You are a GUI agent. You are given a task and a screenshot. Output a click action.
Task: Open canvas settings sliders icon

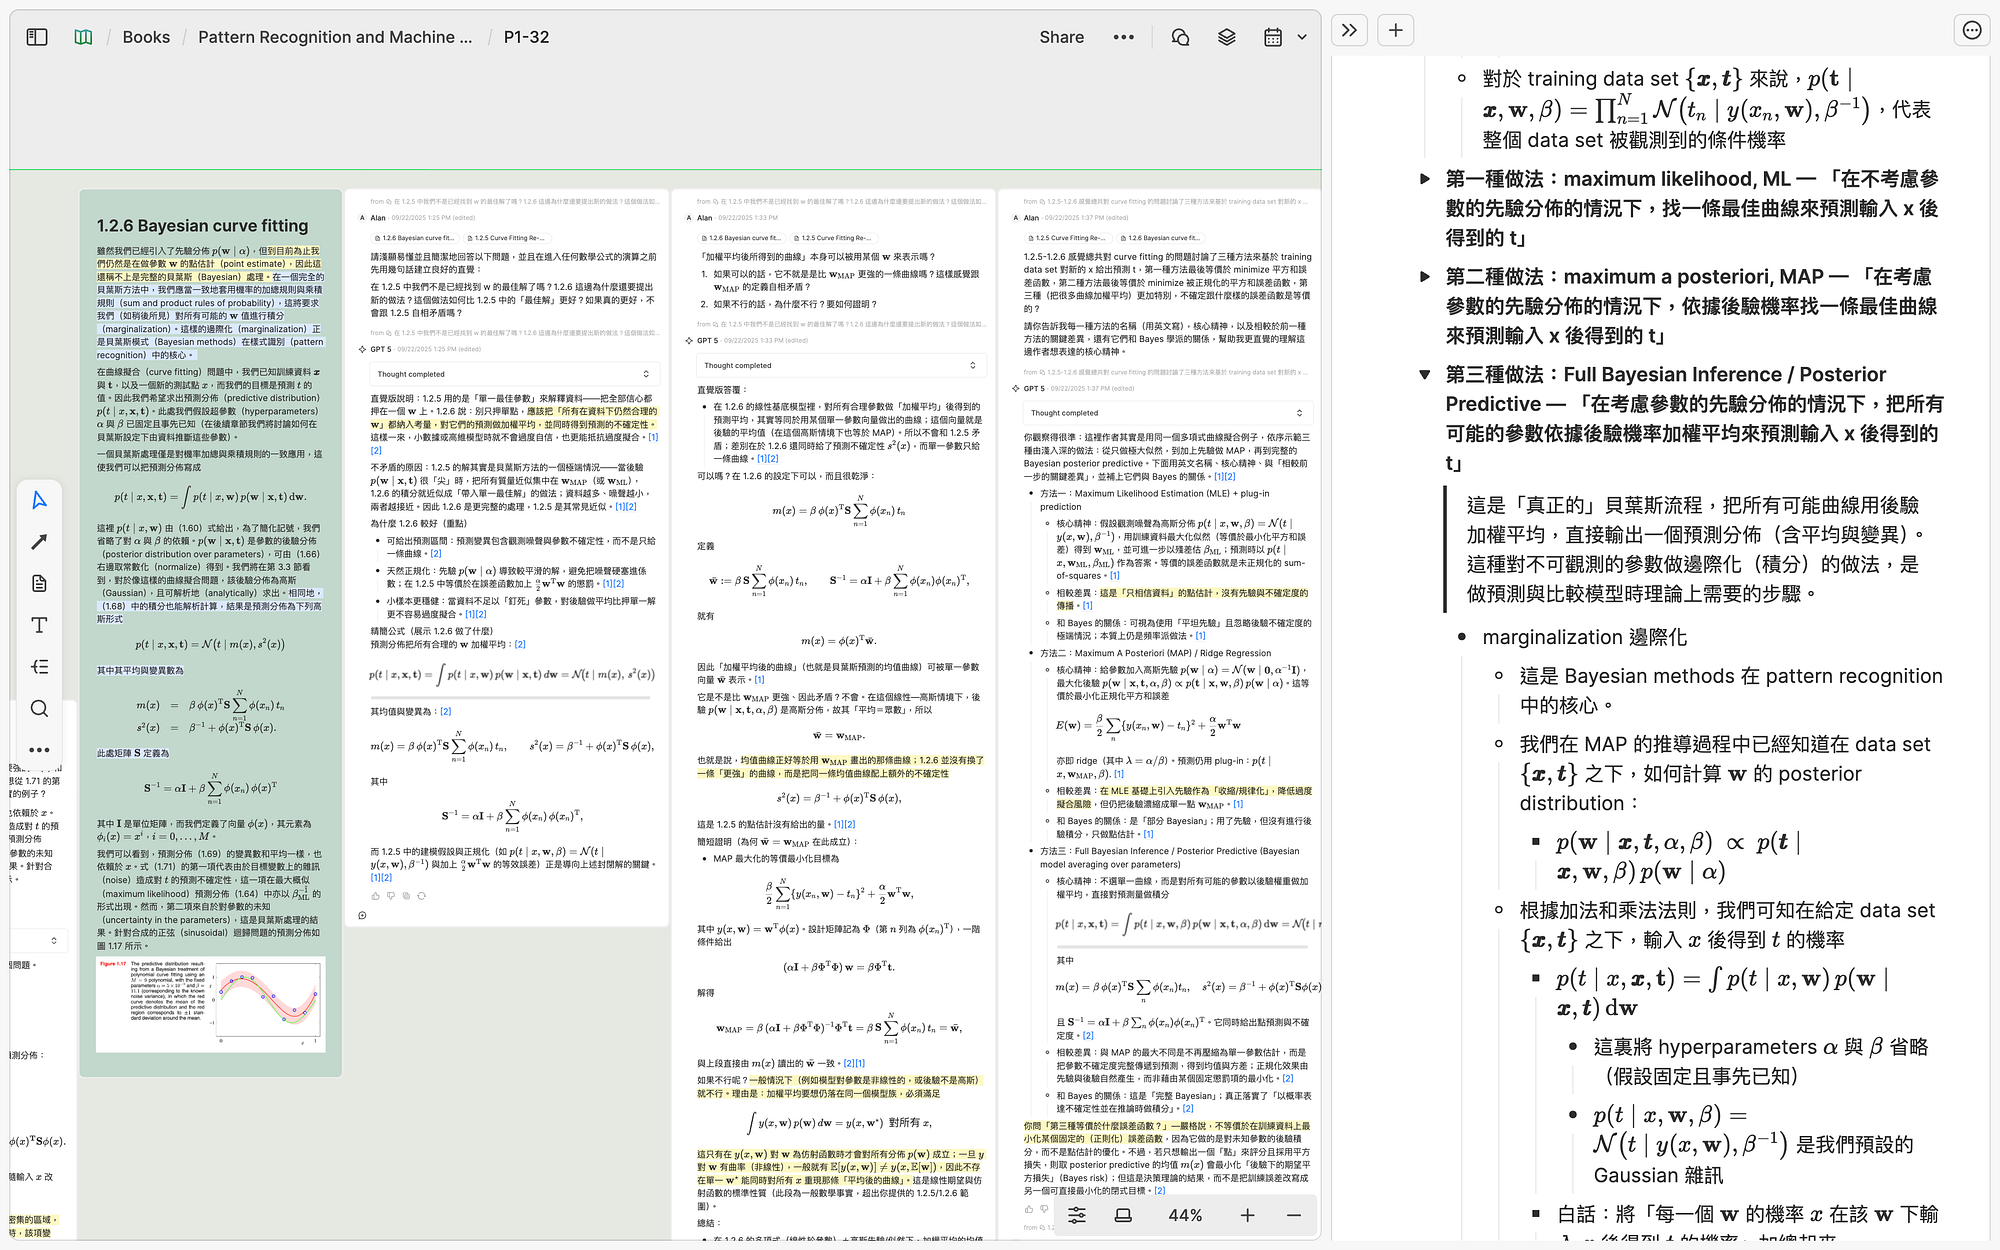click(x=1077, y=1215)
